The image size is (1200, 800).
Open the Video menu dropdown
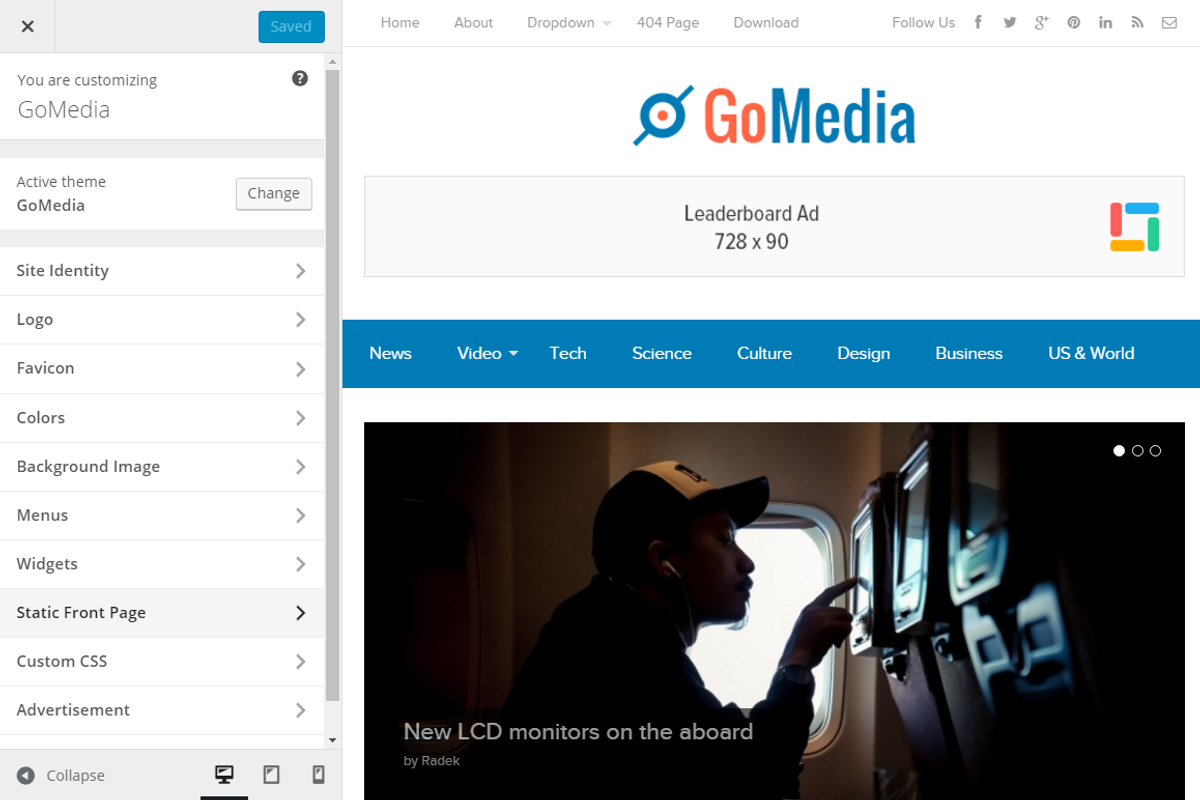pyautogui.click(x=487, y=353)
